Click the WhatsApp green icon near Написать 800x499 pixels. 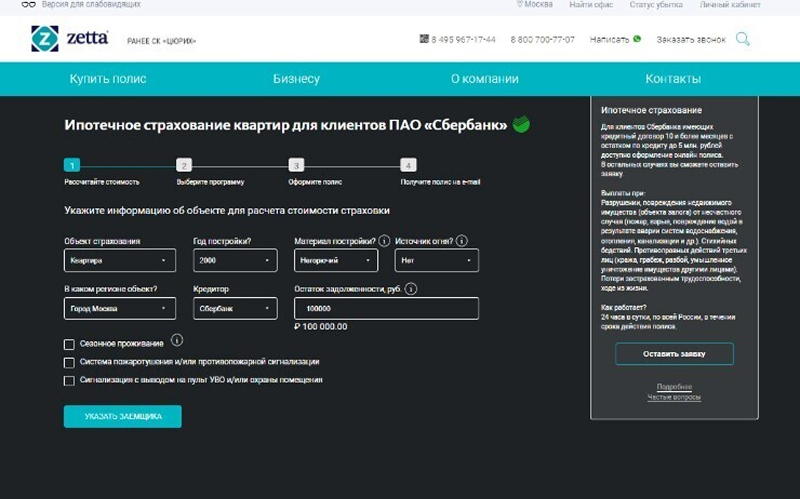click(x=637, y=39)
